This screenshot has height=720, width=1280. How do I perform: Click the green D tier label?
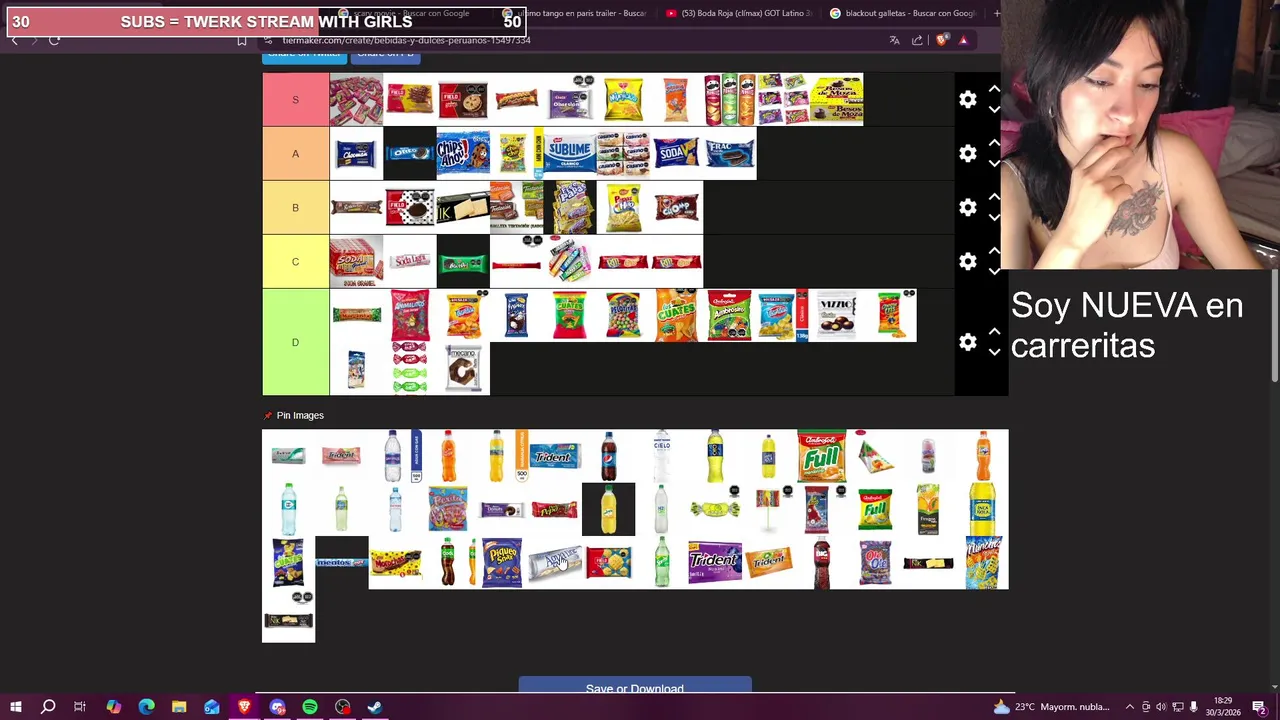pos(295,342)
